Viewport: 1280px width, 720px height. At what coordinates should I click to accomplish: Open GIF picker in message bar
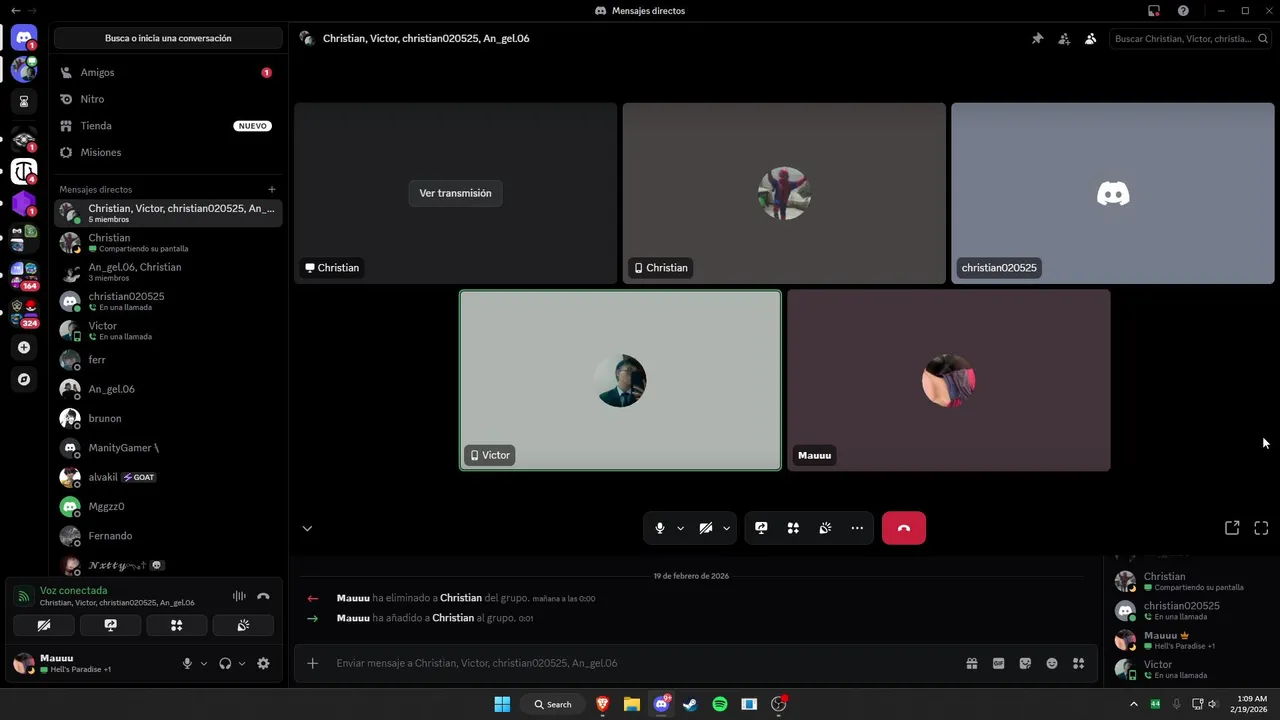[998, 663]
